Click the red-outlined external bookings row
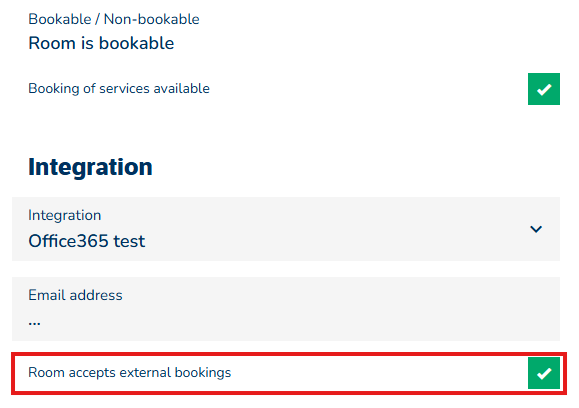This screenshot has width=579, height=408. [289, 373]
